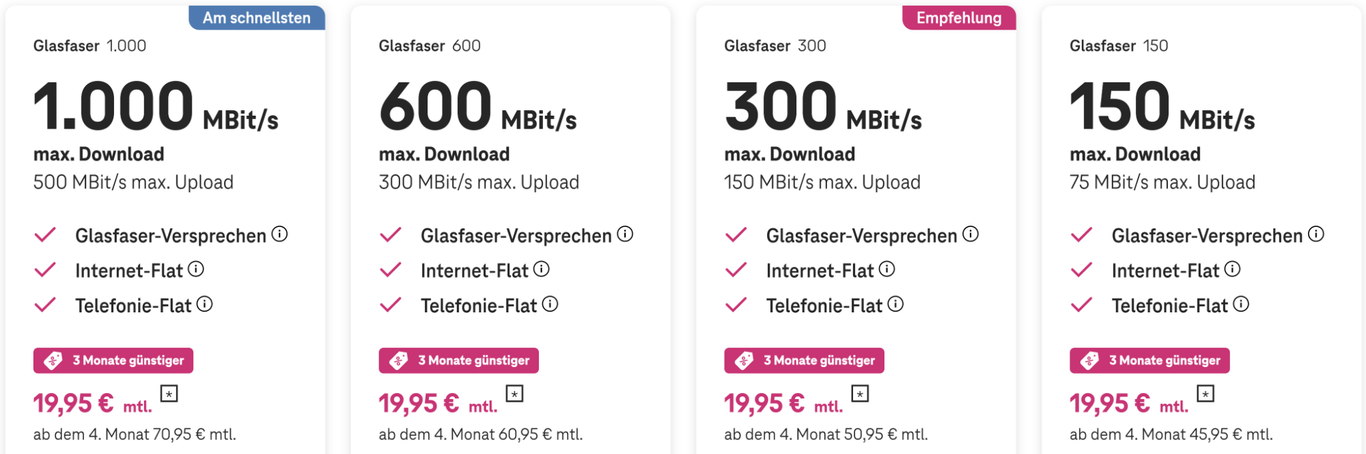Screen dimensions: 1366x454
Task: Select the 'Am schnellsten' badge on Glasfaser 1.000
Action: pos(256,17)
